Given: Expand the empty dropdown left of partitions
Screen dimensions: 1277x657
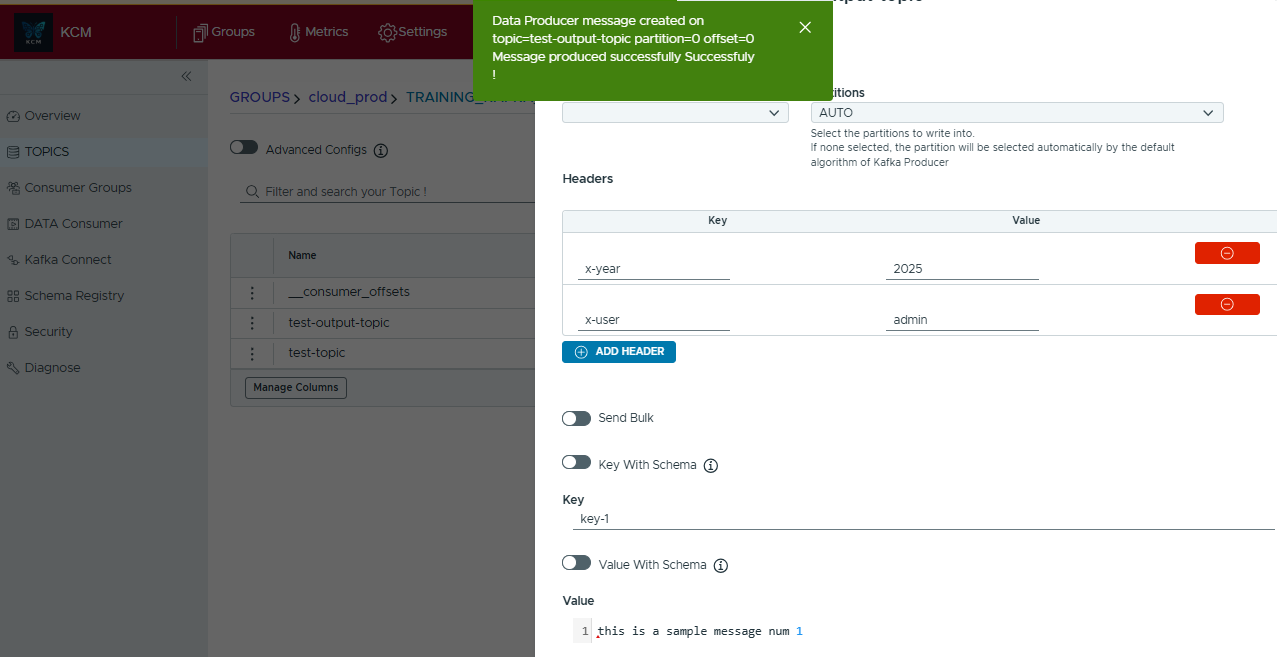Looking at the screenshot, I should 675,113.
